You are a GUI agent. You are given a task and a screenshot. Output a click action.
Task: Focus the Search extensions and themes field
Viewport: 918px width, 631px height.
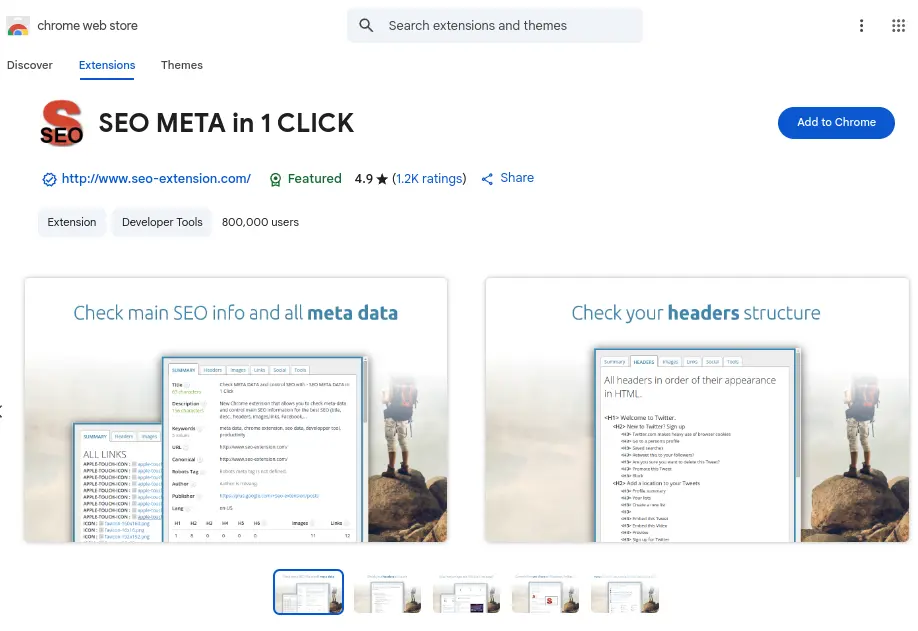coord(495,25)
